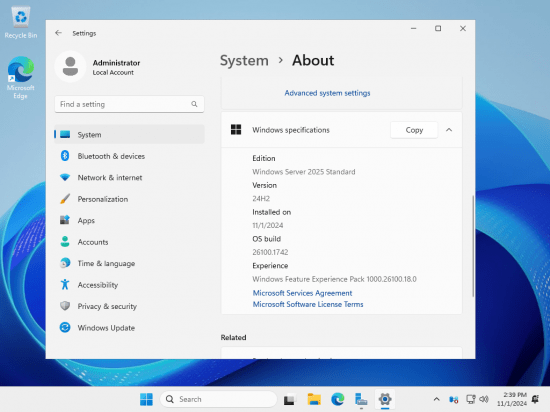550x412 pixels.
Task: Launch Microsoft Edge from the taskbar
Action: point(337,399)
